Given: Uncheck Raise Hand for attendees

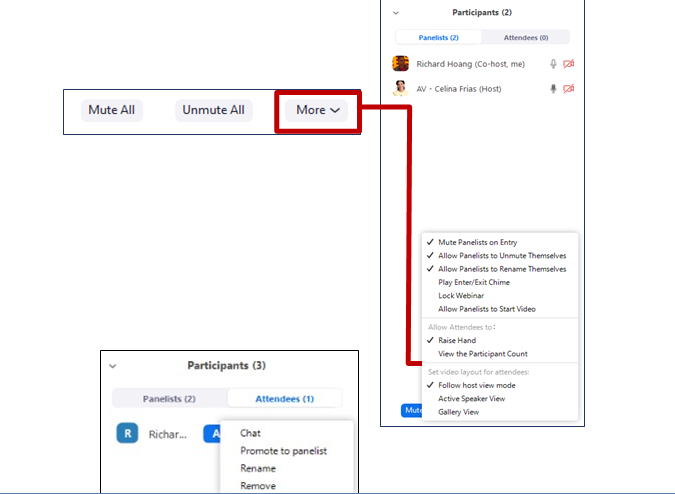Looking at the screenshot, I should (x=456, y=341).
